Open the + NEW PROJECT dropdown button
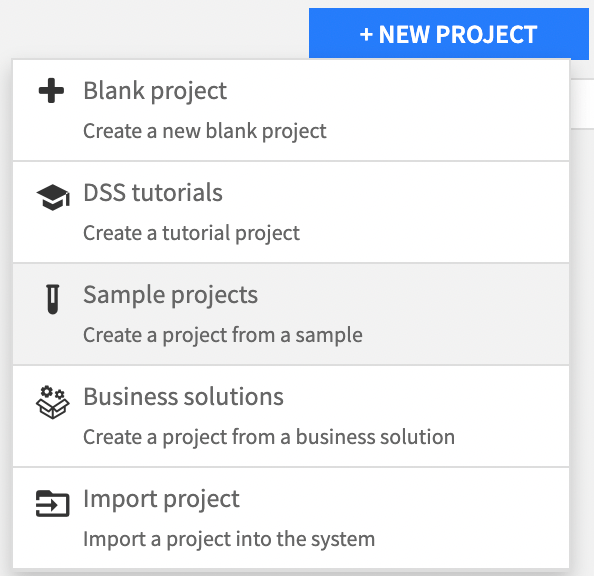 pos(449,34)
